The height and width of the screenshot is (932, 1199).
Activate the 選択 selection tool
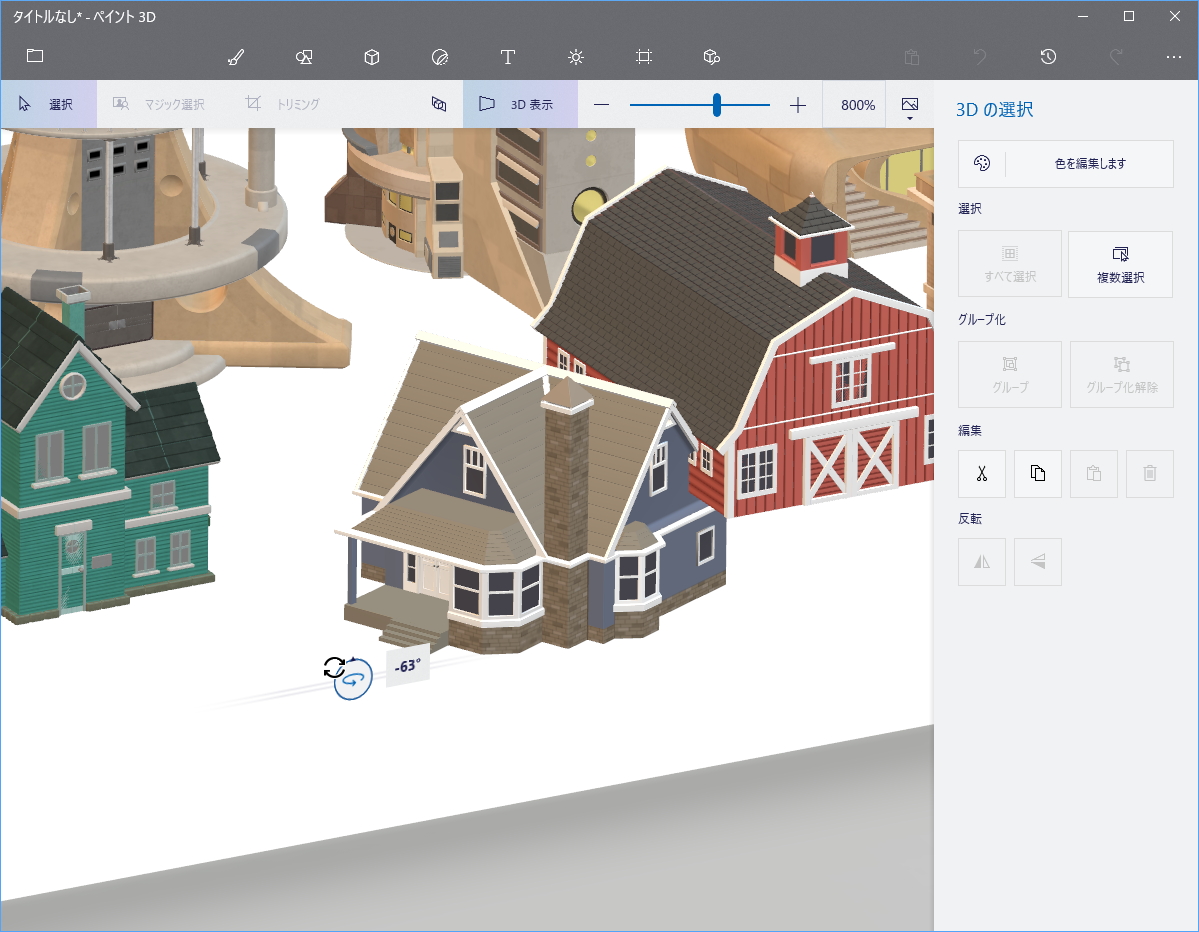click(48, 104)
